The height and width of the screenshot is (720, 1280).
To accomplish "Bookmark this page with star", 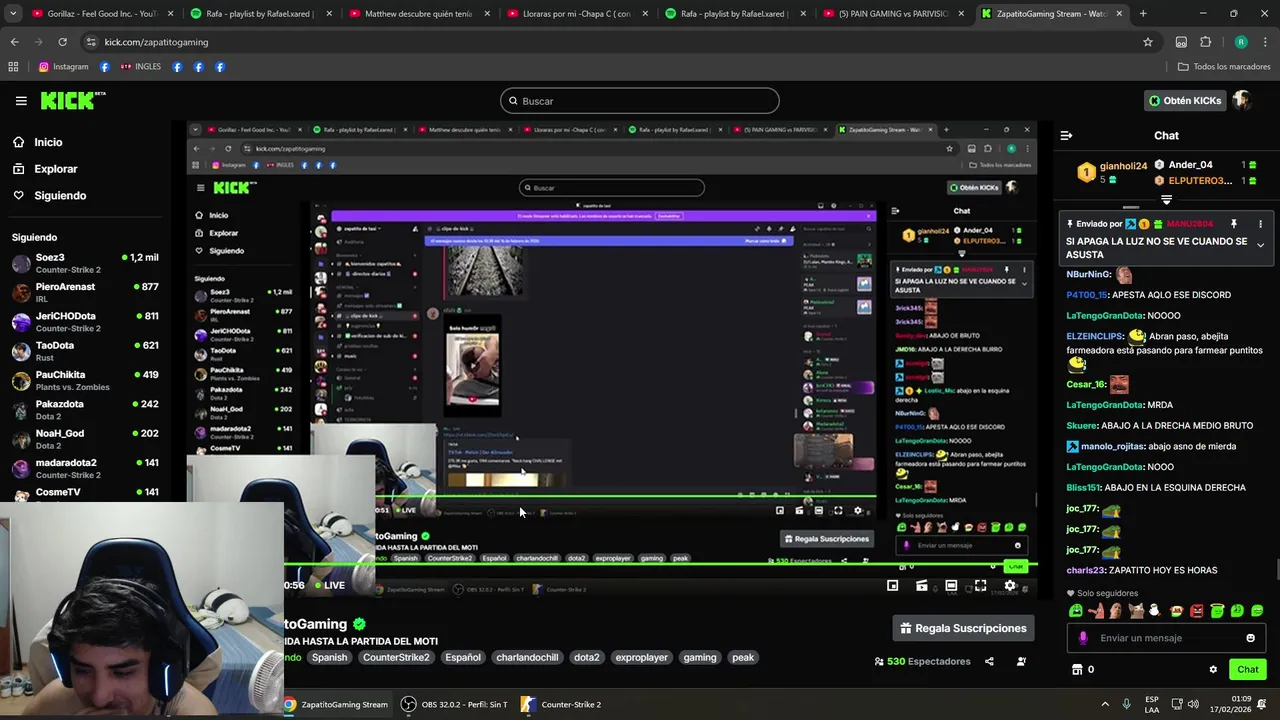I will [x=1148, y=42].
